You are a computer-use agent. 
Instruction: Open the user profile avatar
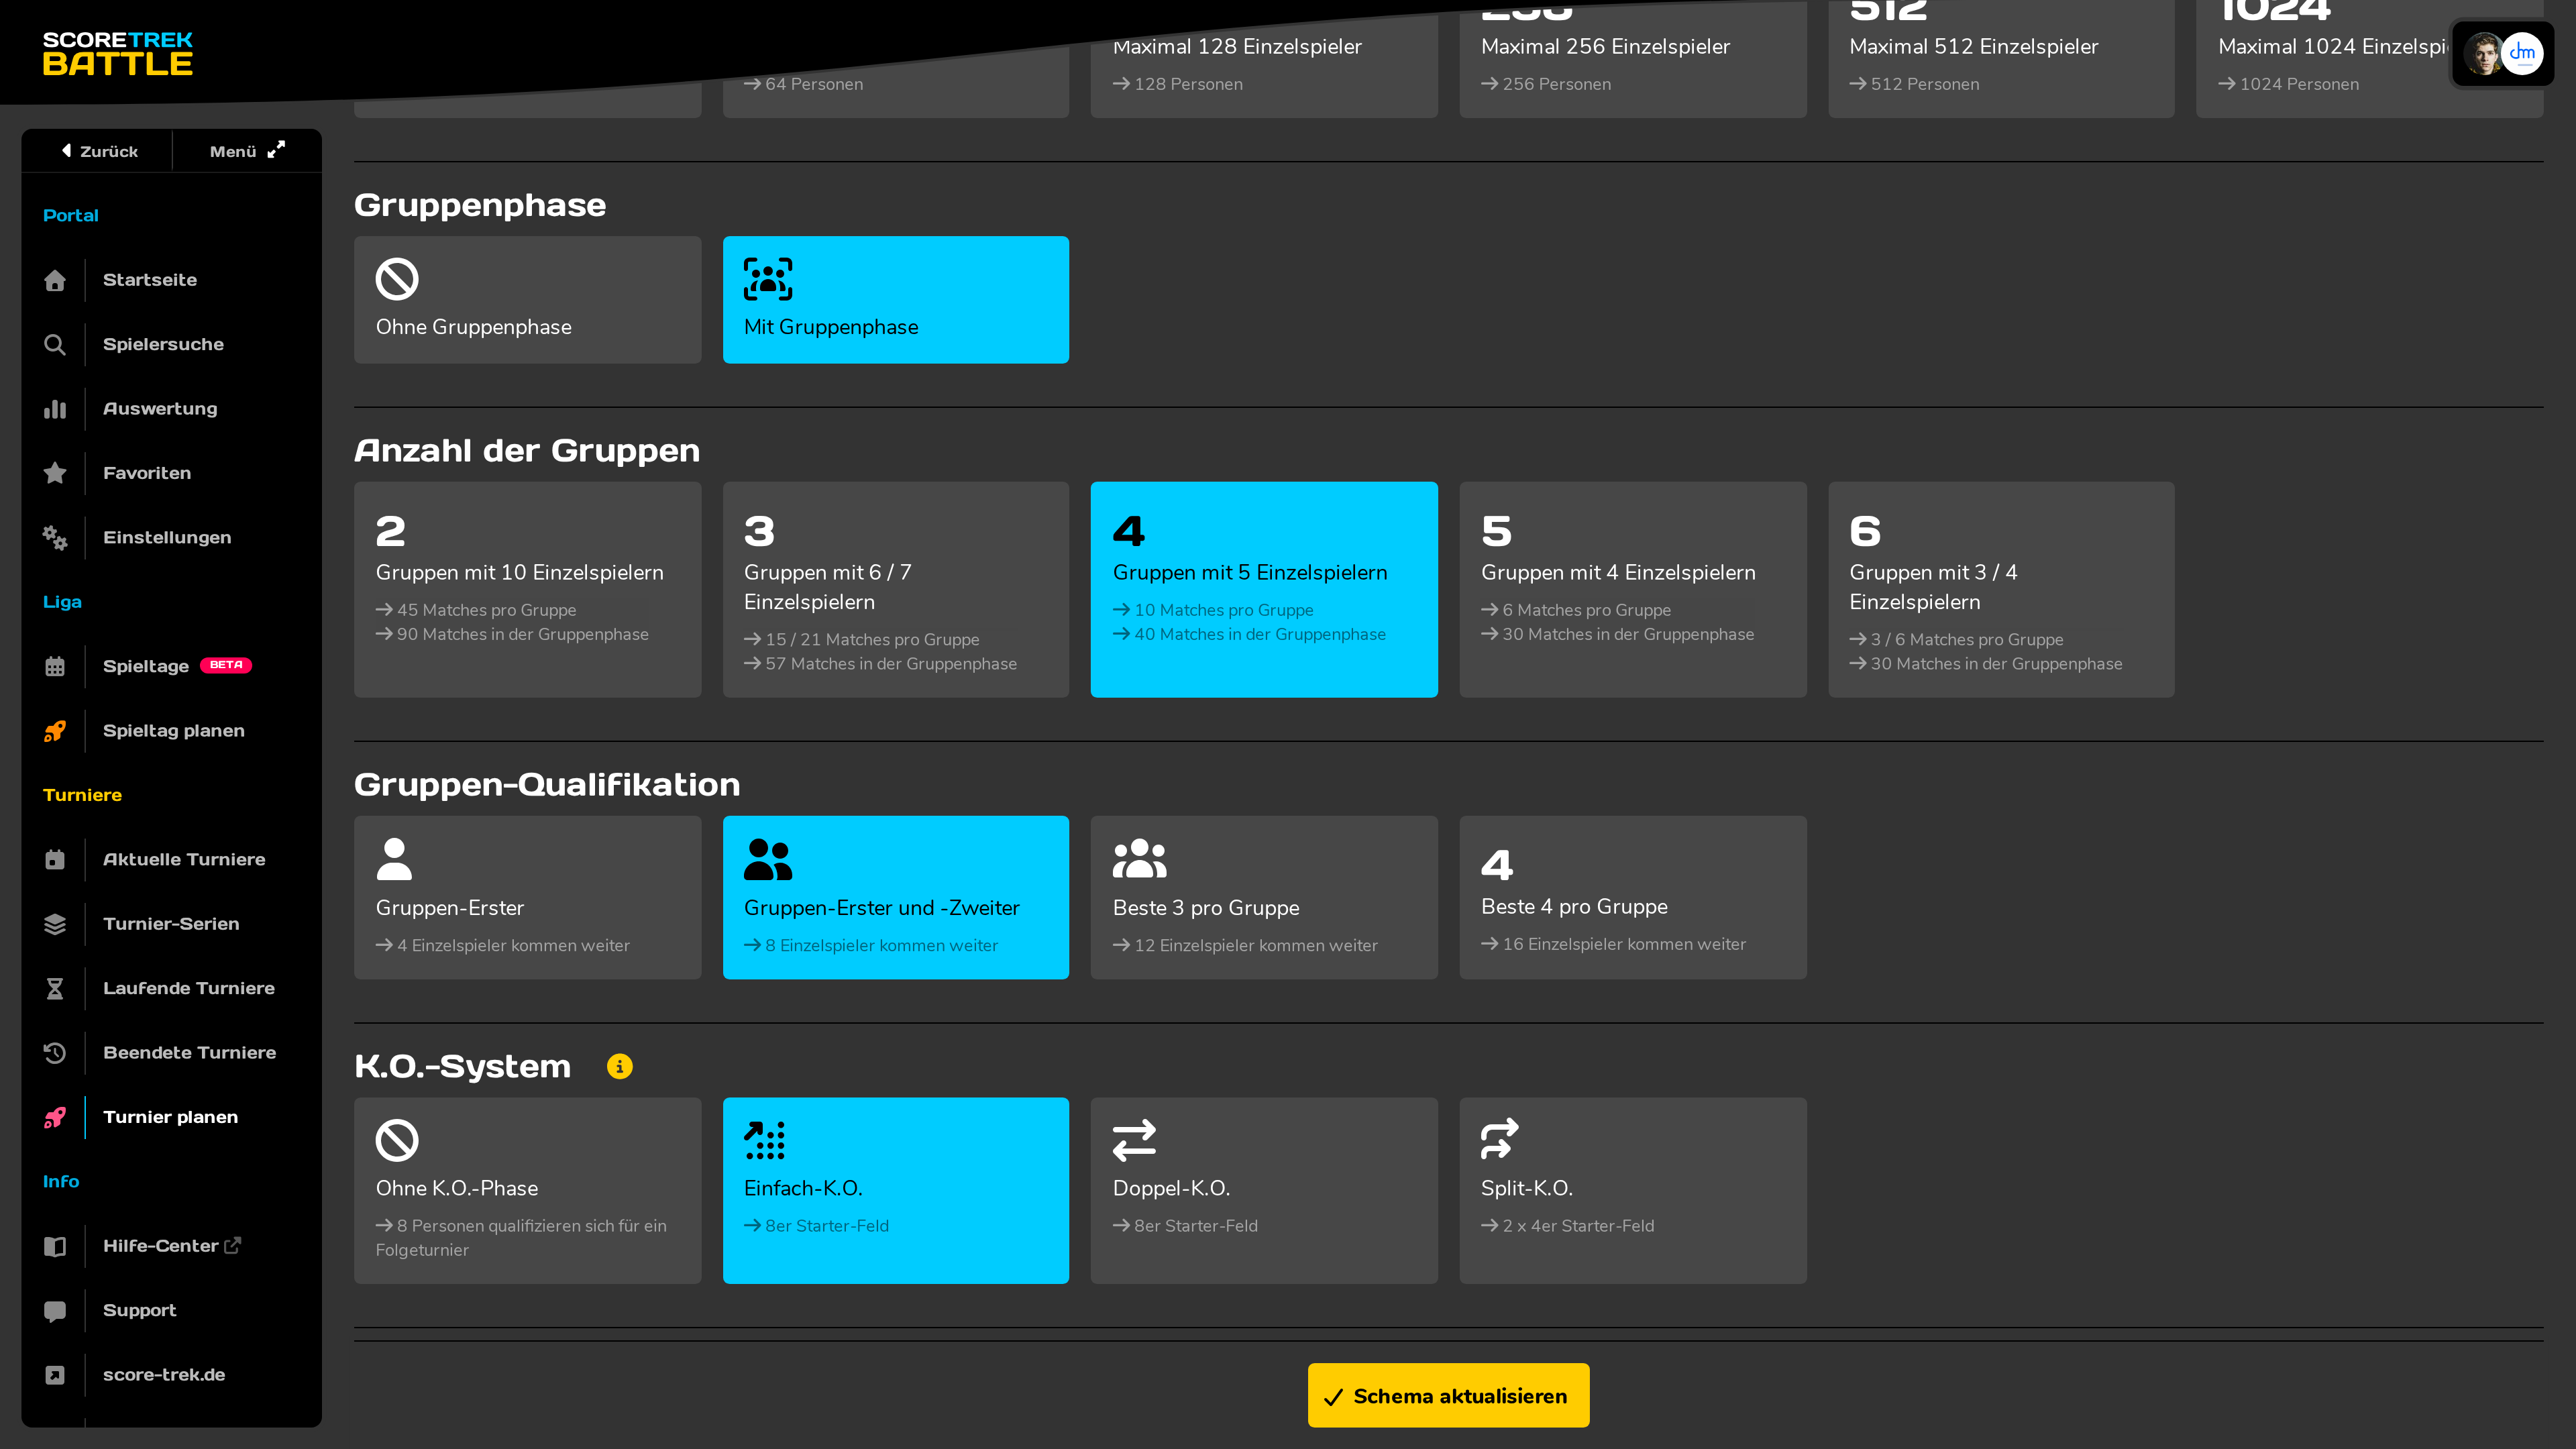coord(2502,53)
